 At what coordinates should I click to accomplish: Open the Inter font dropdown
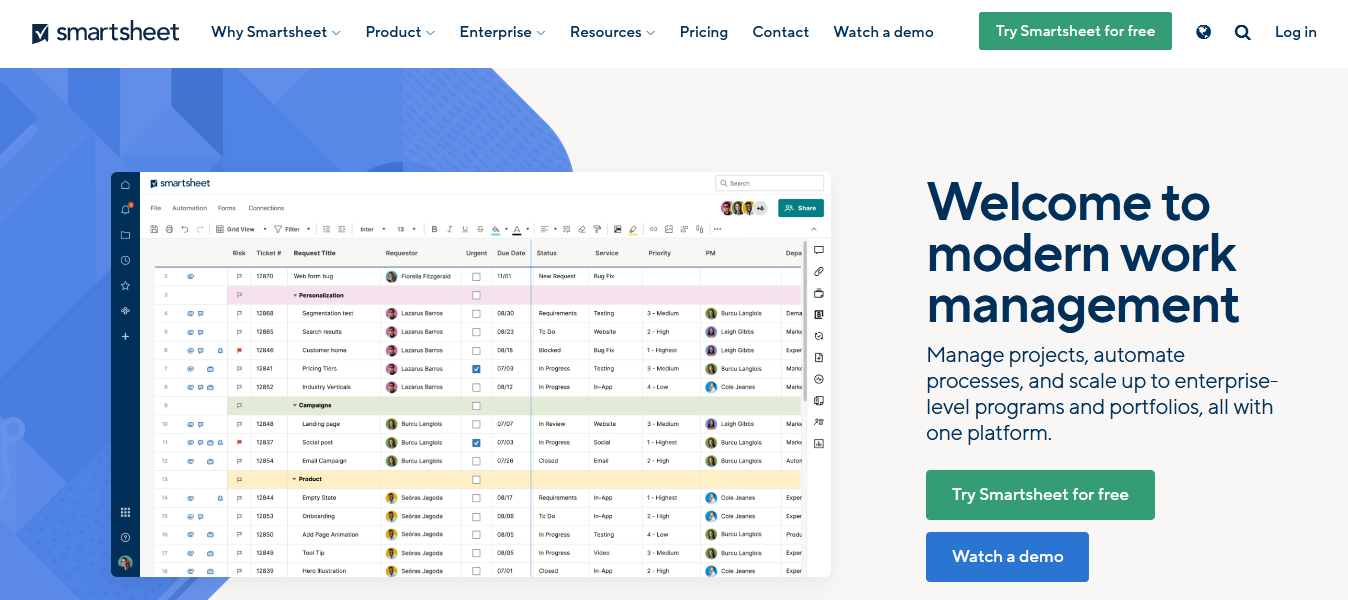[372, 229]
